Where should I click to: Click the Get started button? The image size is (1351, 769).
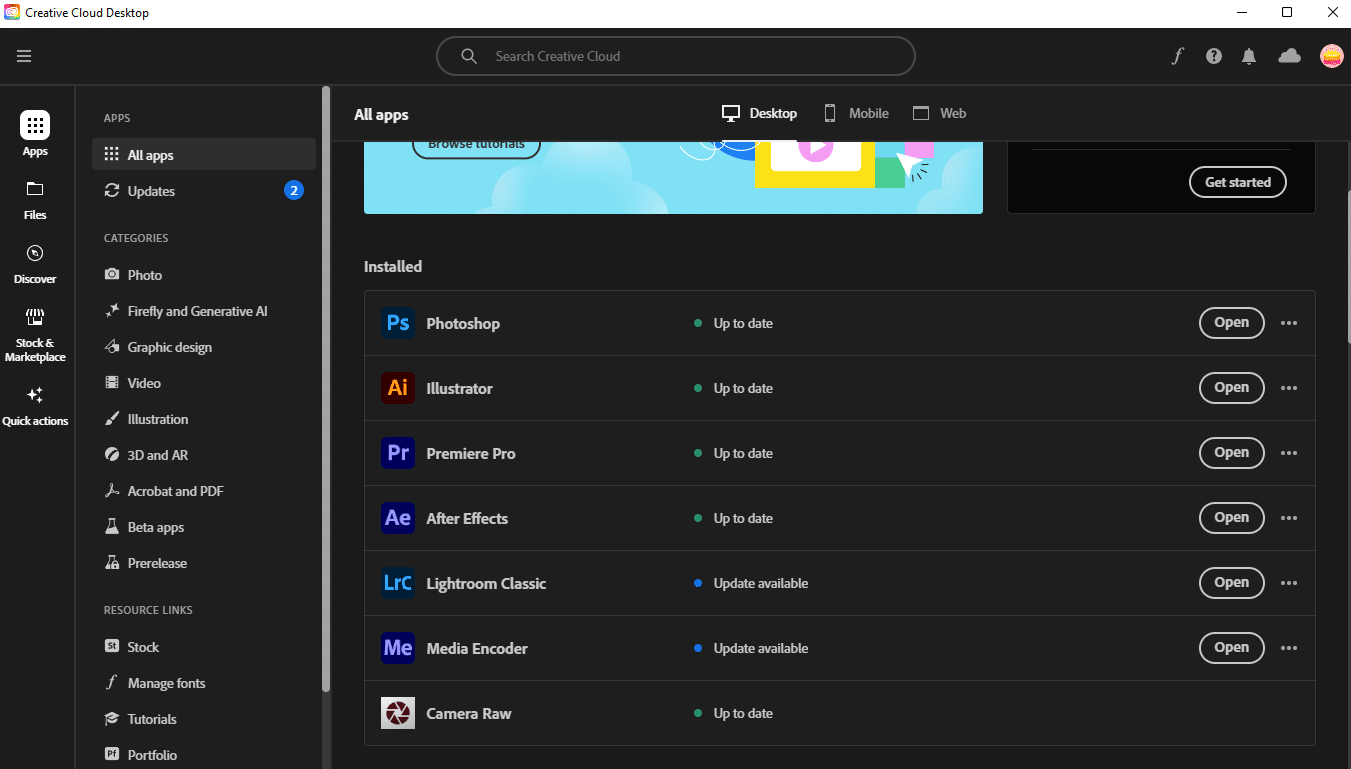pos(1238,182)
